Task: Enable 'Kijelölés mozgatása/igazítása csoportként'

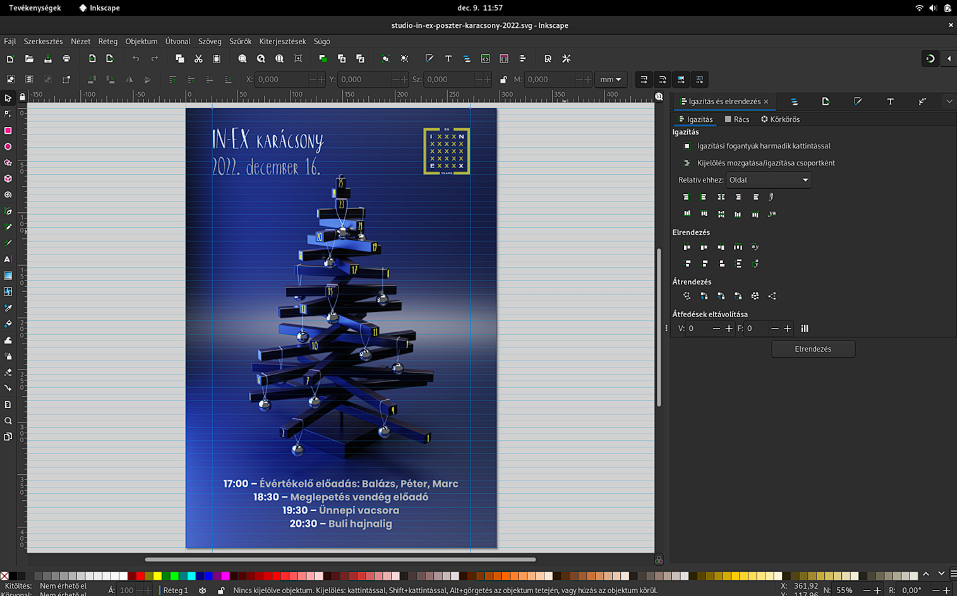Action: tap(687, 164)
